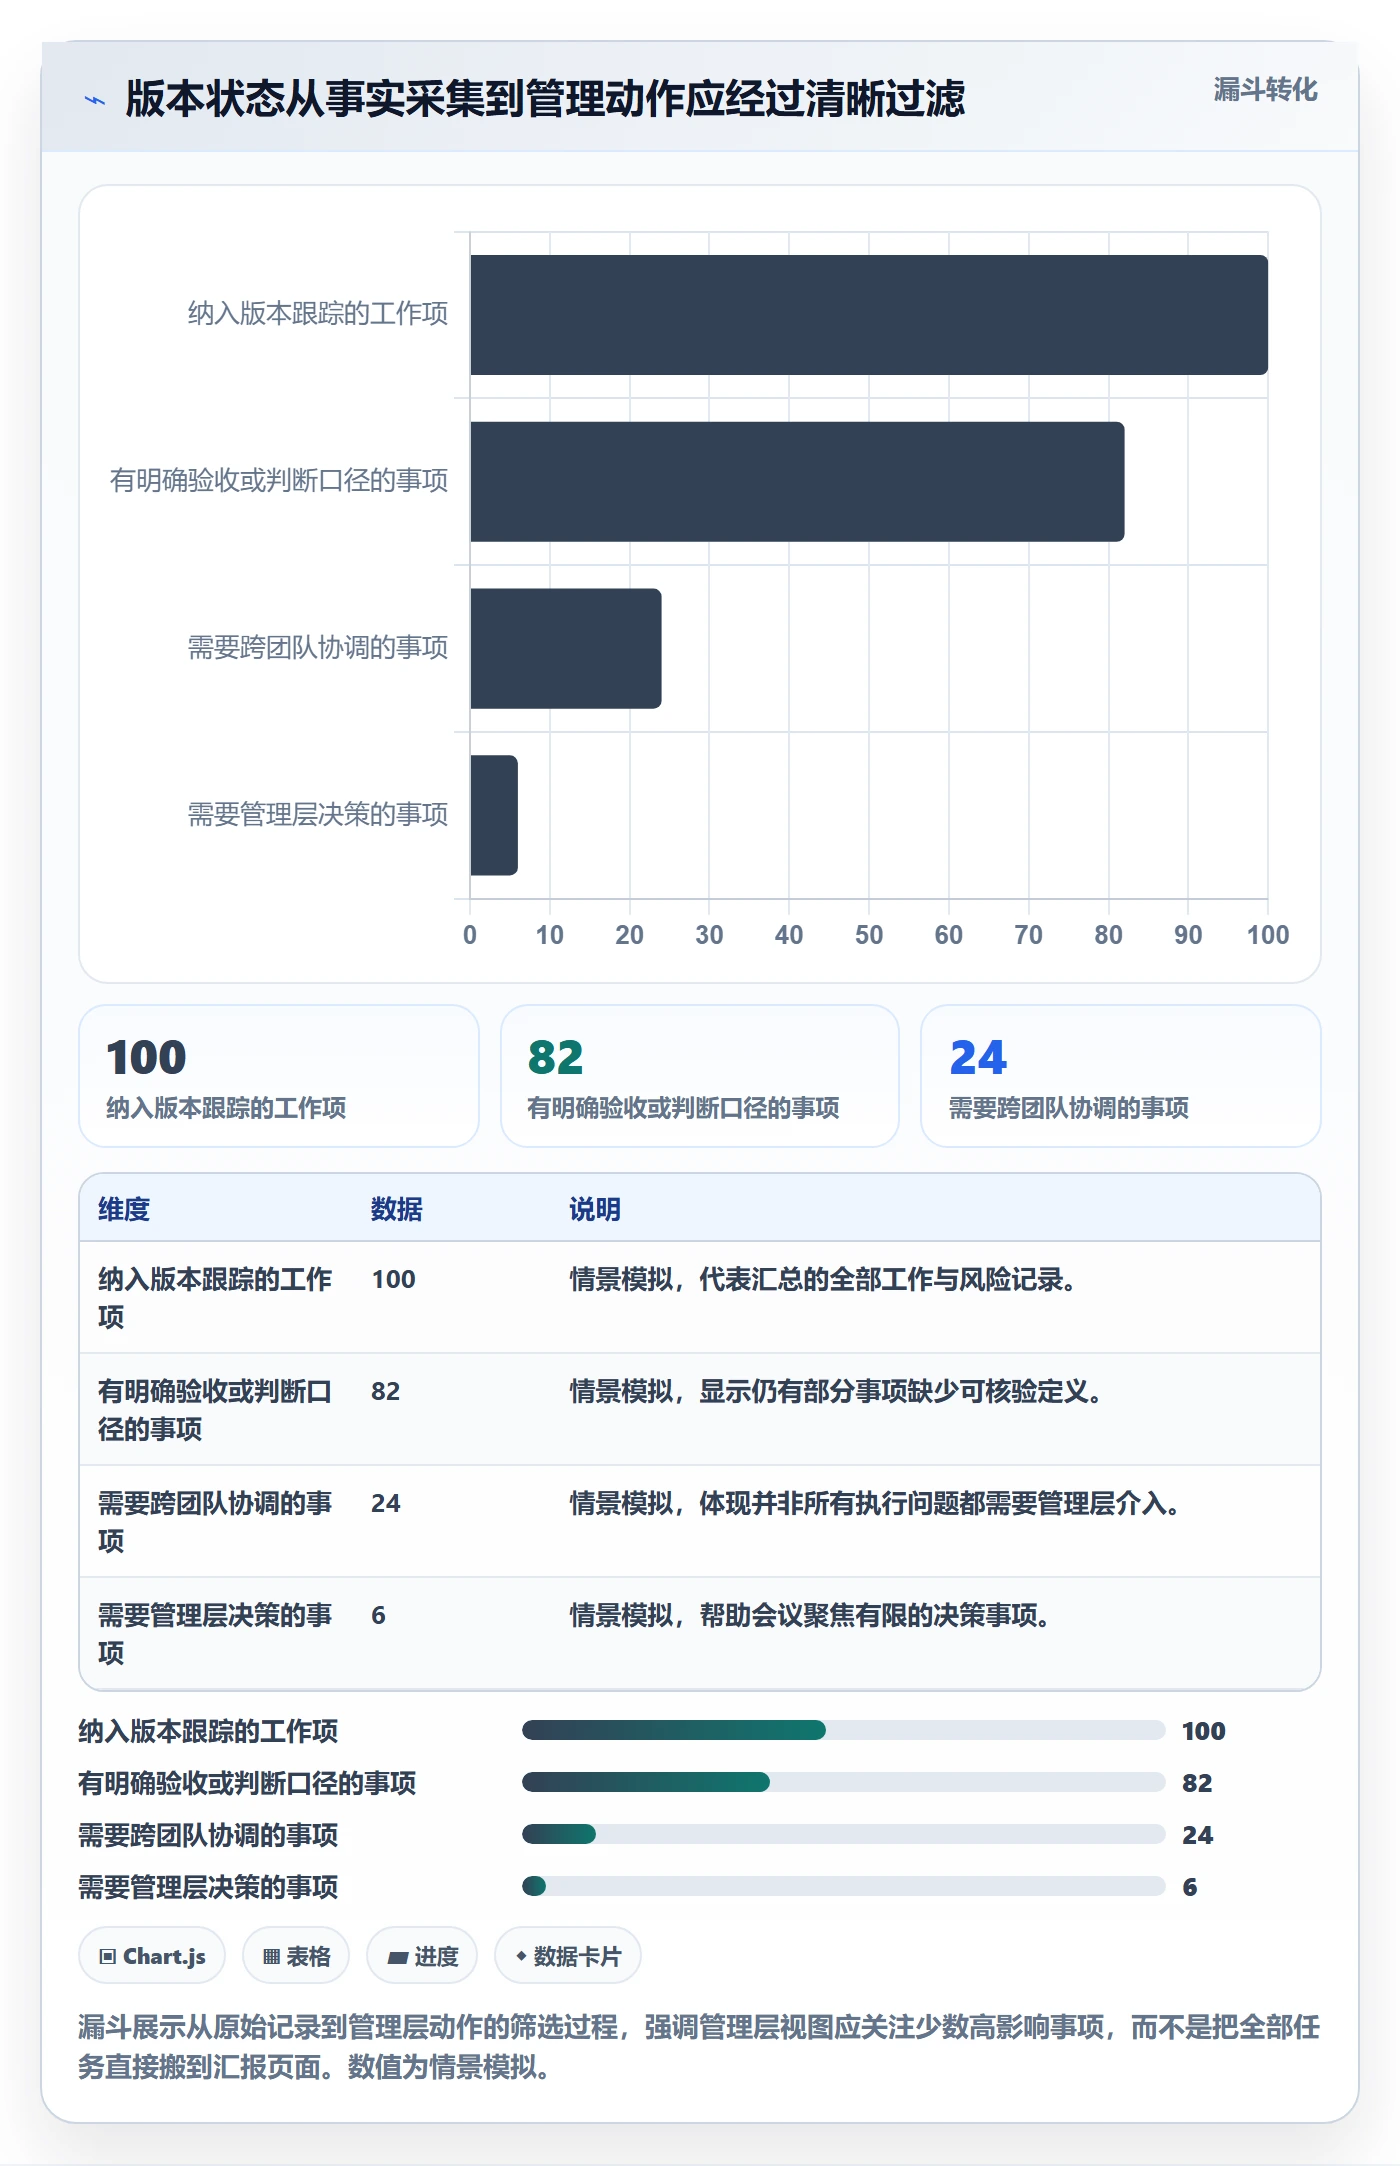Click the chart bar for 纳入版本跟踪的工作项
The image size is (1400, 2166).
pos(869,315)
